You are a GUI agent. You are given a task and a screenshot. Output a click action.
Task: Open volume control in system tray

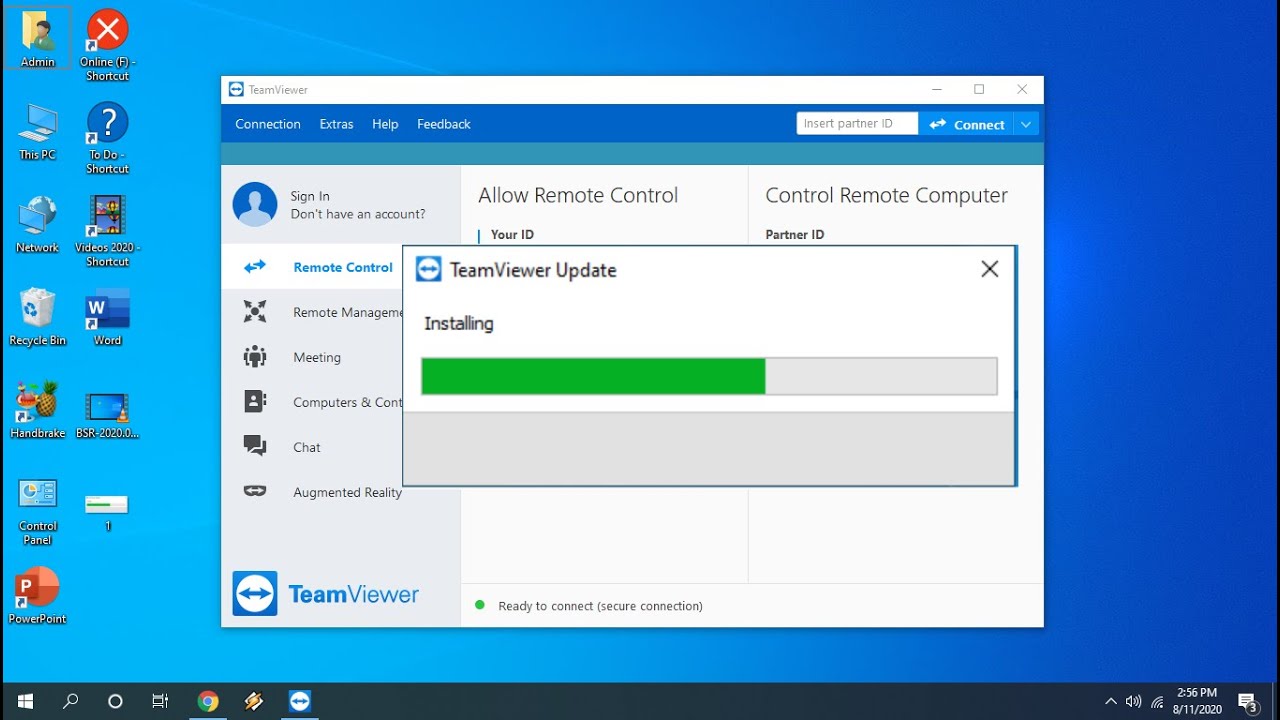point(1133,701)
